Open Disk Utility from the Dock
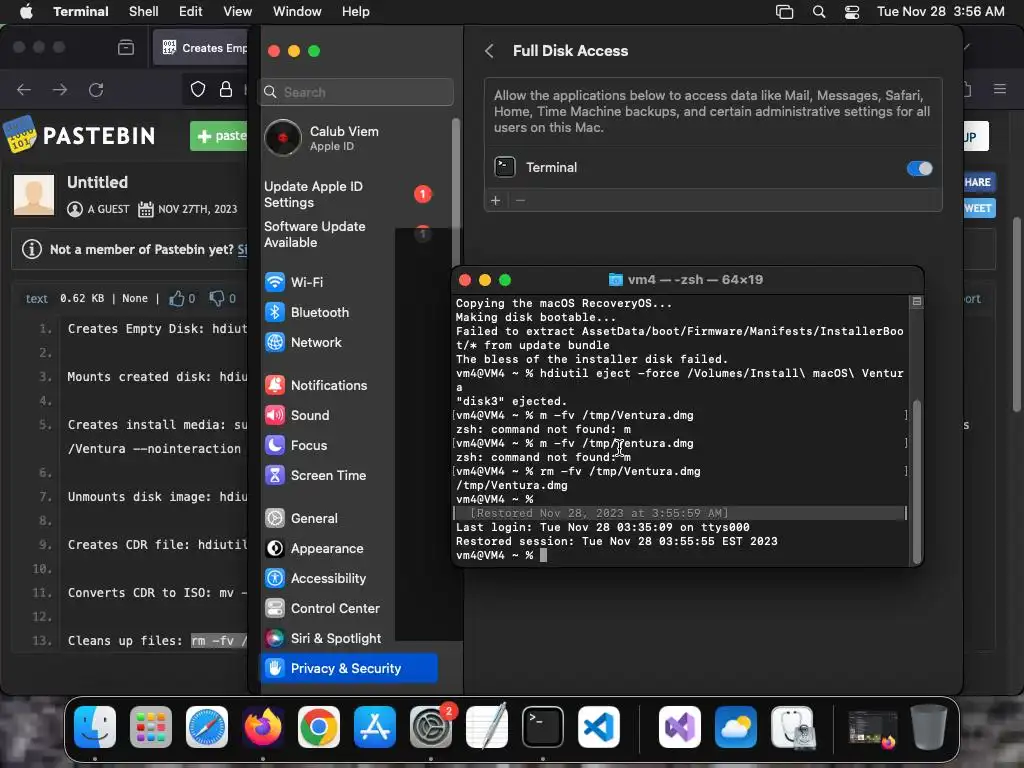Image resolution: width=1024 pixels, height=768 pixels. pyautogui.click(x=792, y=727)
